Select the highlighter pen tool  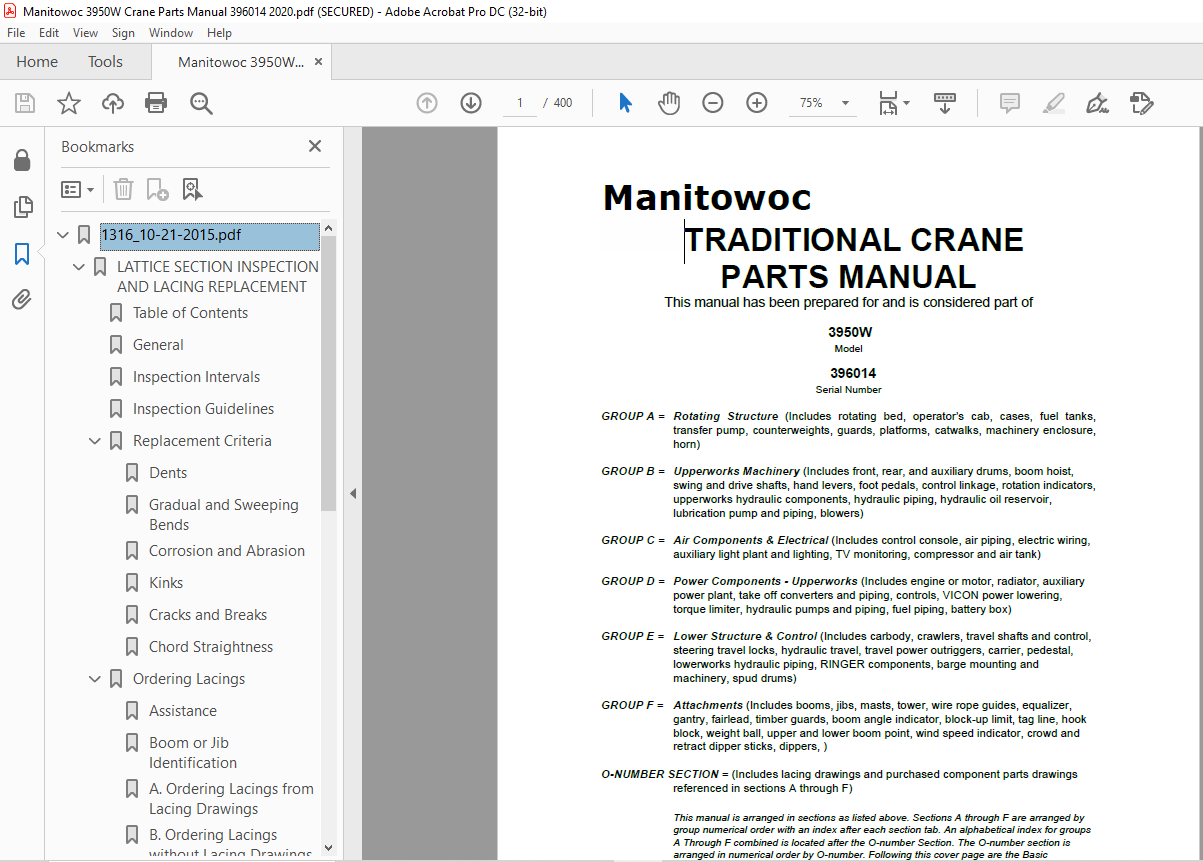(x=1053, y=103)
